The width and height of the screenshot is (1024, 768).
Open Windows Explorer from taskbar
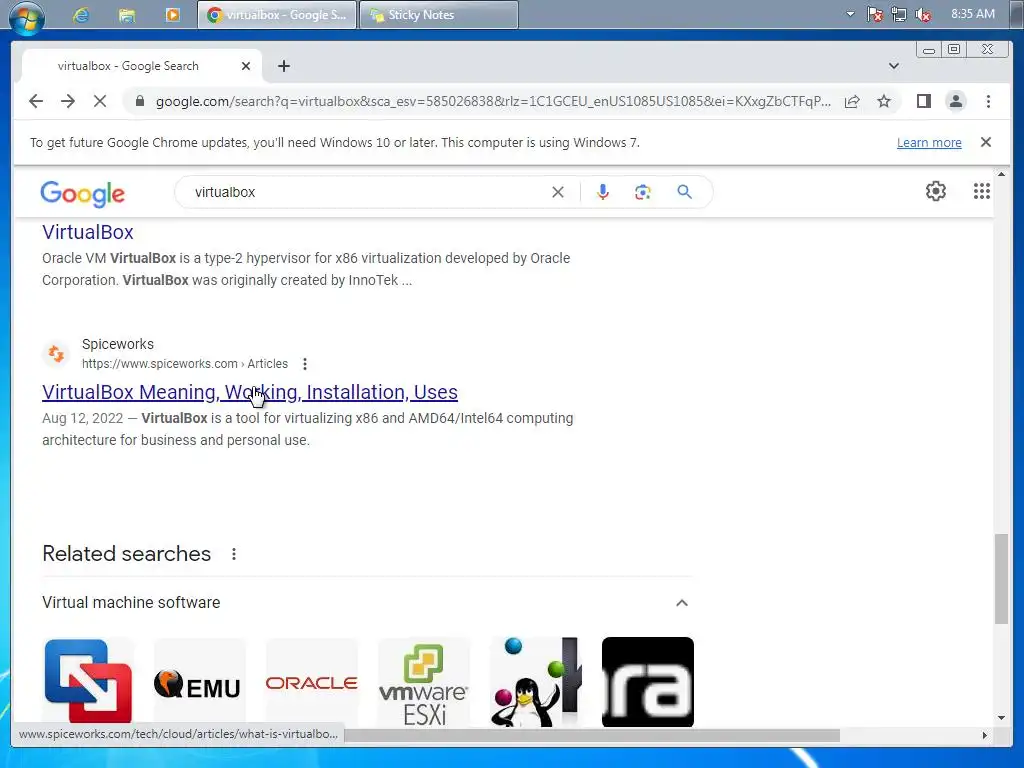pos(127,14)
